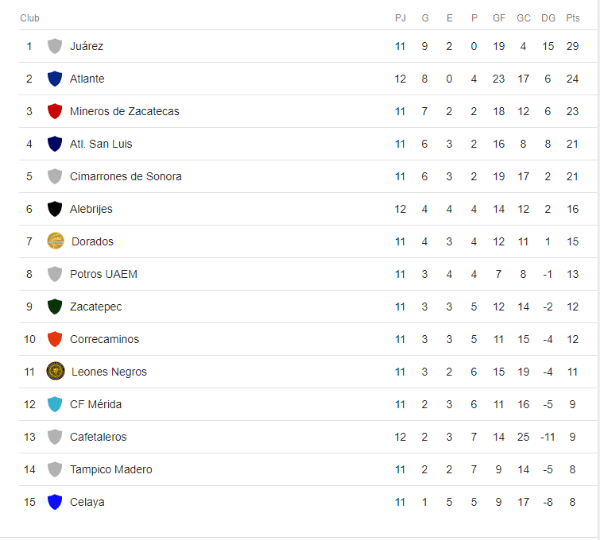Click the light-blue CF Mérida shield

55,404
